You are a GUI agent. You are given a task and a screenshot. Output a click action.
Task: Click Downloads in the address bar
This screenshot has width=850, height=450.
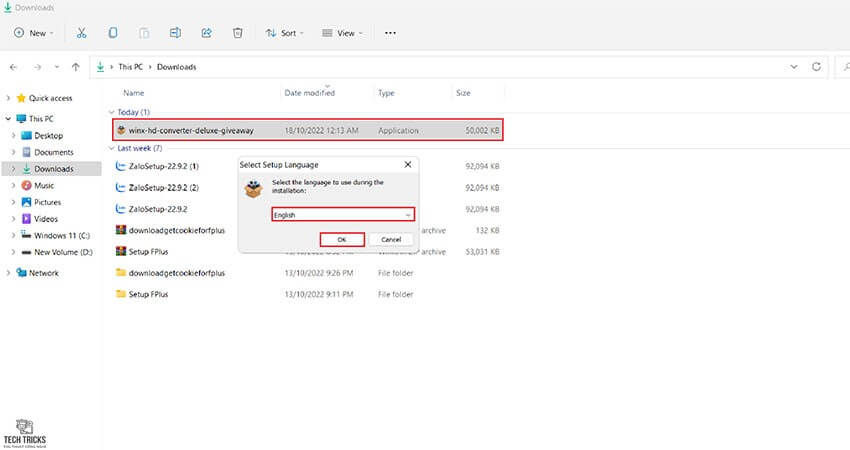[176, 67]
